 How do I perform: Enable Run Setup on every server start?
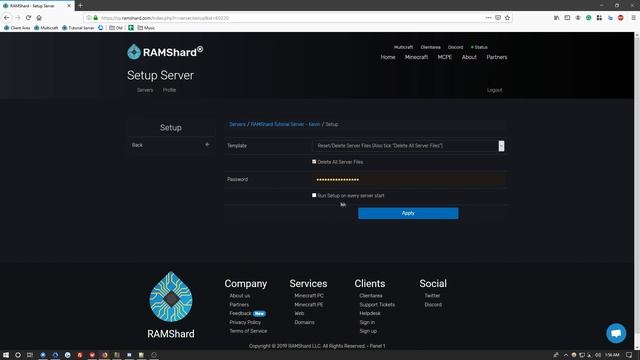[314, 195]
